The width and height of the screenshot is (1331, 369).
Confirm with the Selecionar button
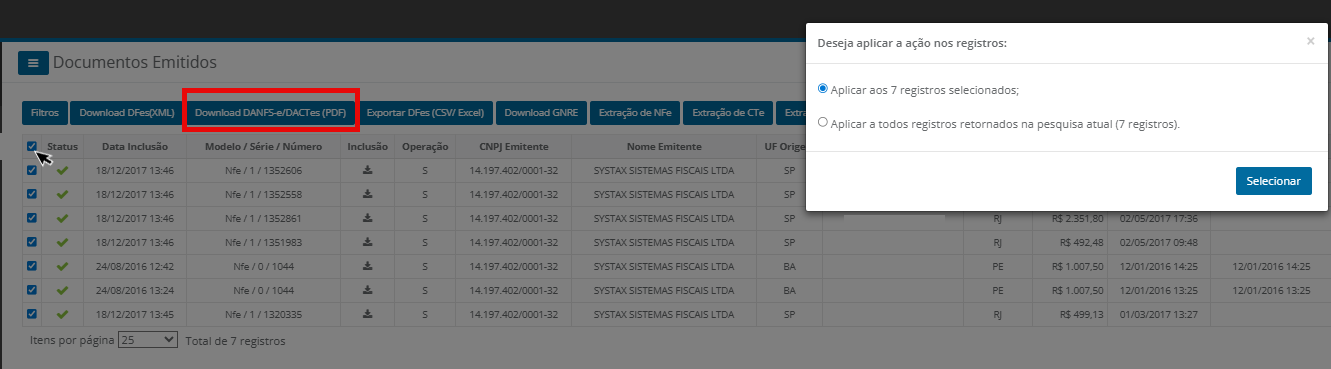[x=1273, y=181]
